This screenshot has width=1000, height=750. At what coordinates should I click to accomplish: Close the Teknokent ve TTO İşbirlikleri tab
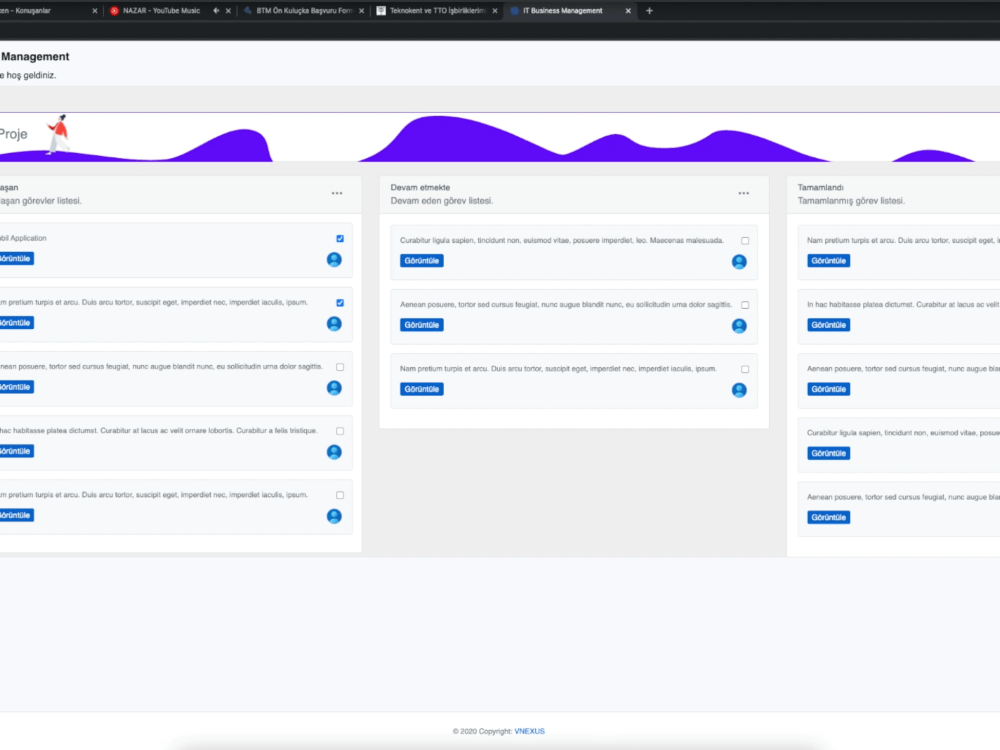pos(495,11)
